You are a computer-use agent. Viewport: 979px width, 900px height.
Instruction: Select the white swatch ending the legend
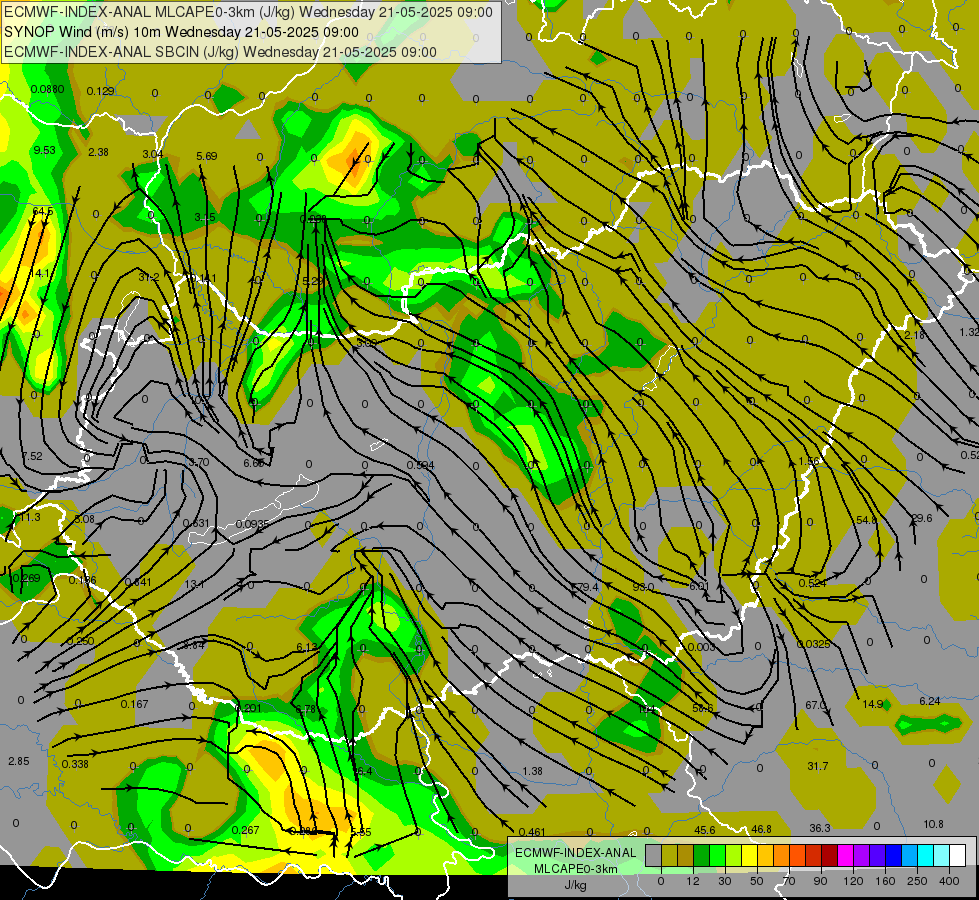point(958,855)
